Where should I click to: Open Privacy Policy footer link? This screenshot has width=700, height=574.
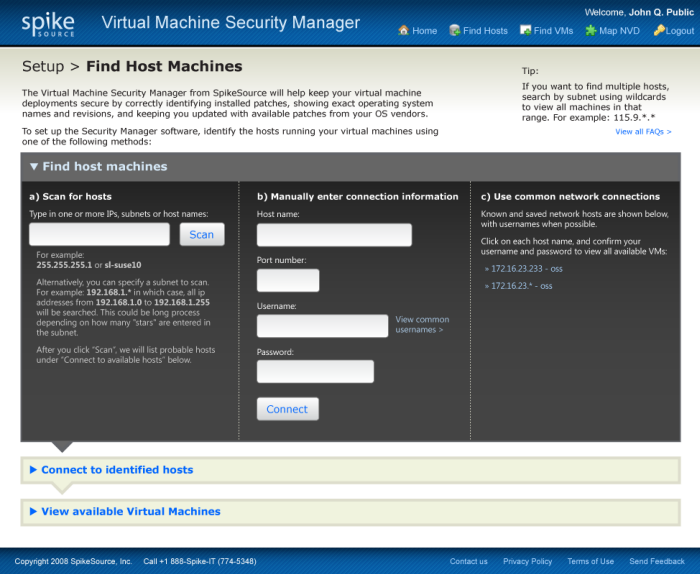pos(527,561)
